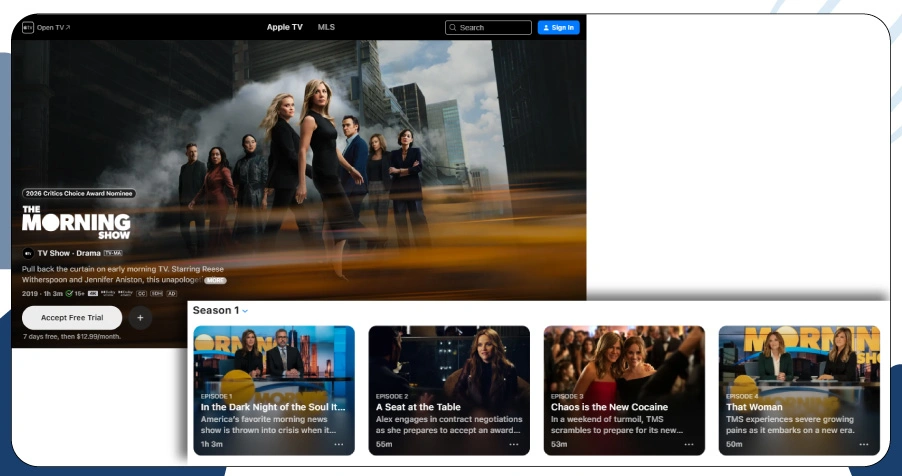Focus the Search input field

coord(492,27)
